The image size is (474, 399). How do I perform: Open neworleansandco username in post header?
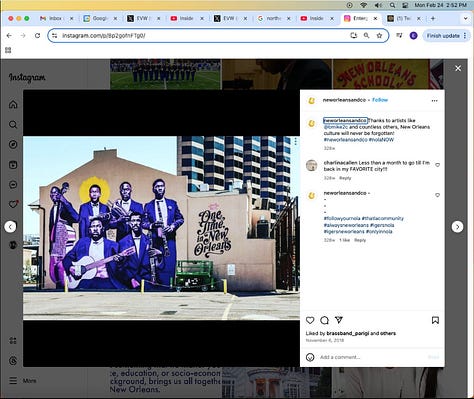(344, 100)
